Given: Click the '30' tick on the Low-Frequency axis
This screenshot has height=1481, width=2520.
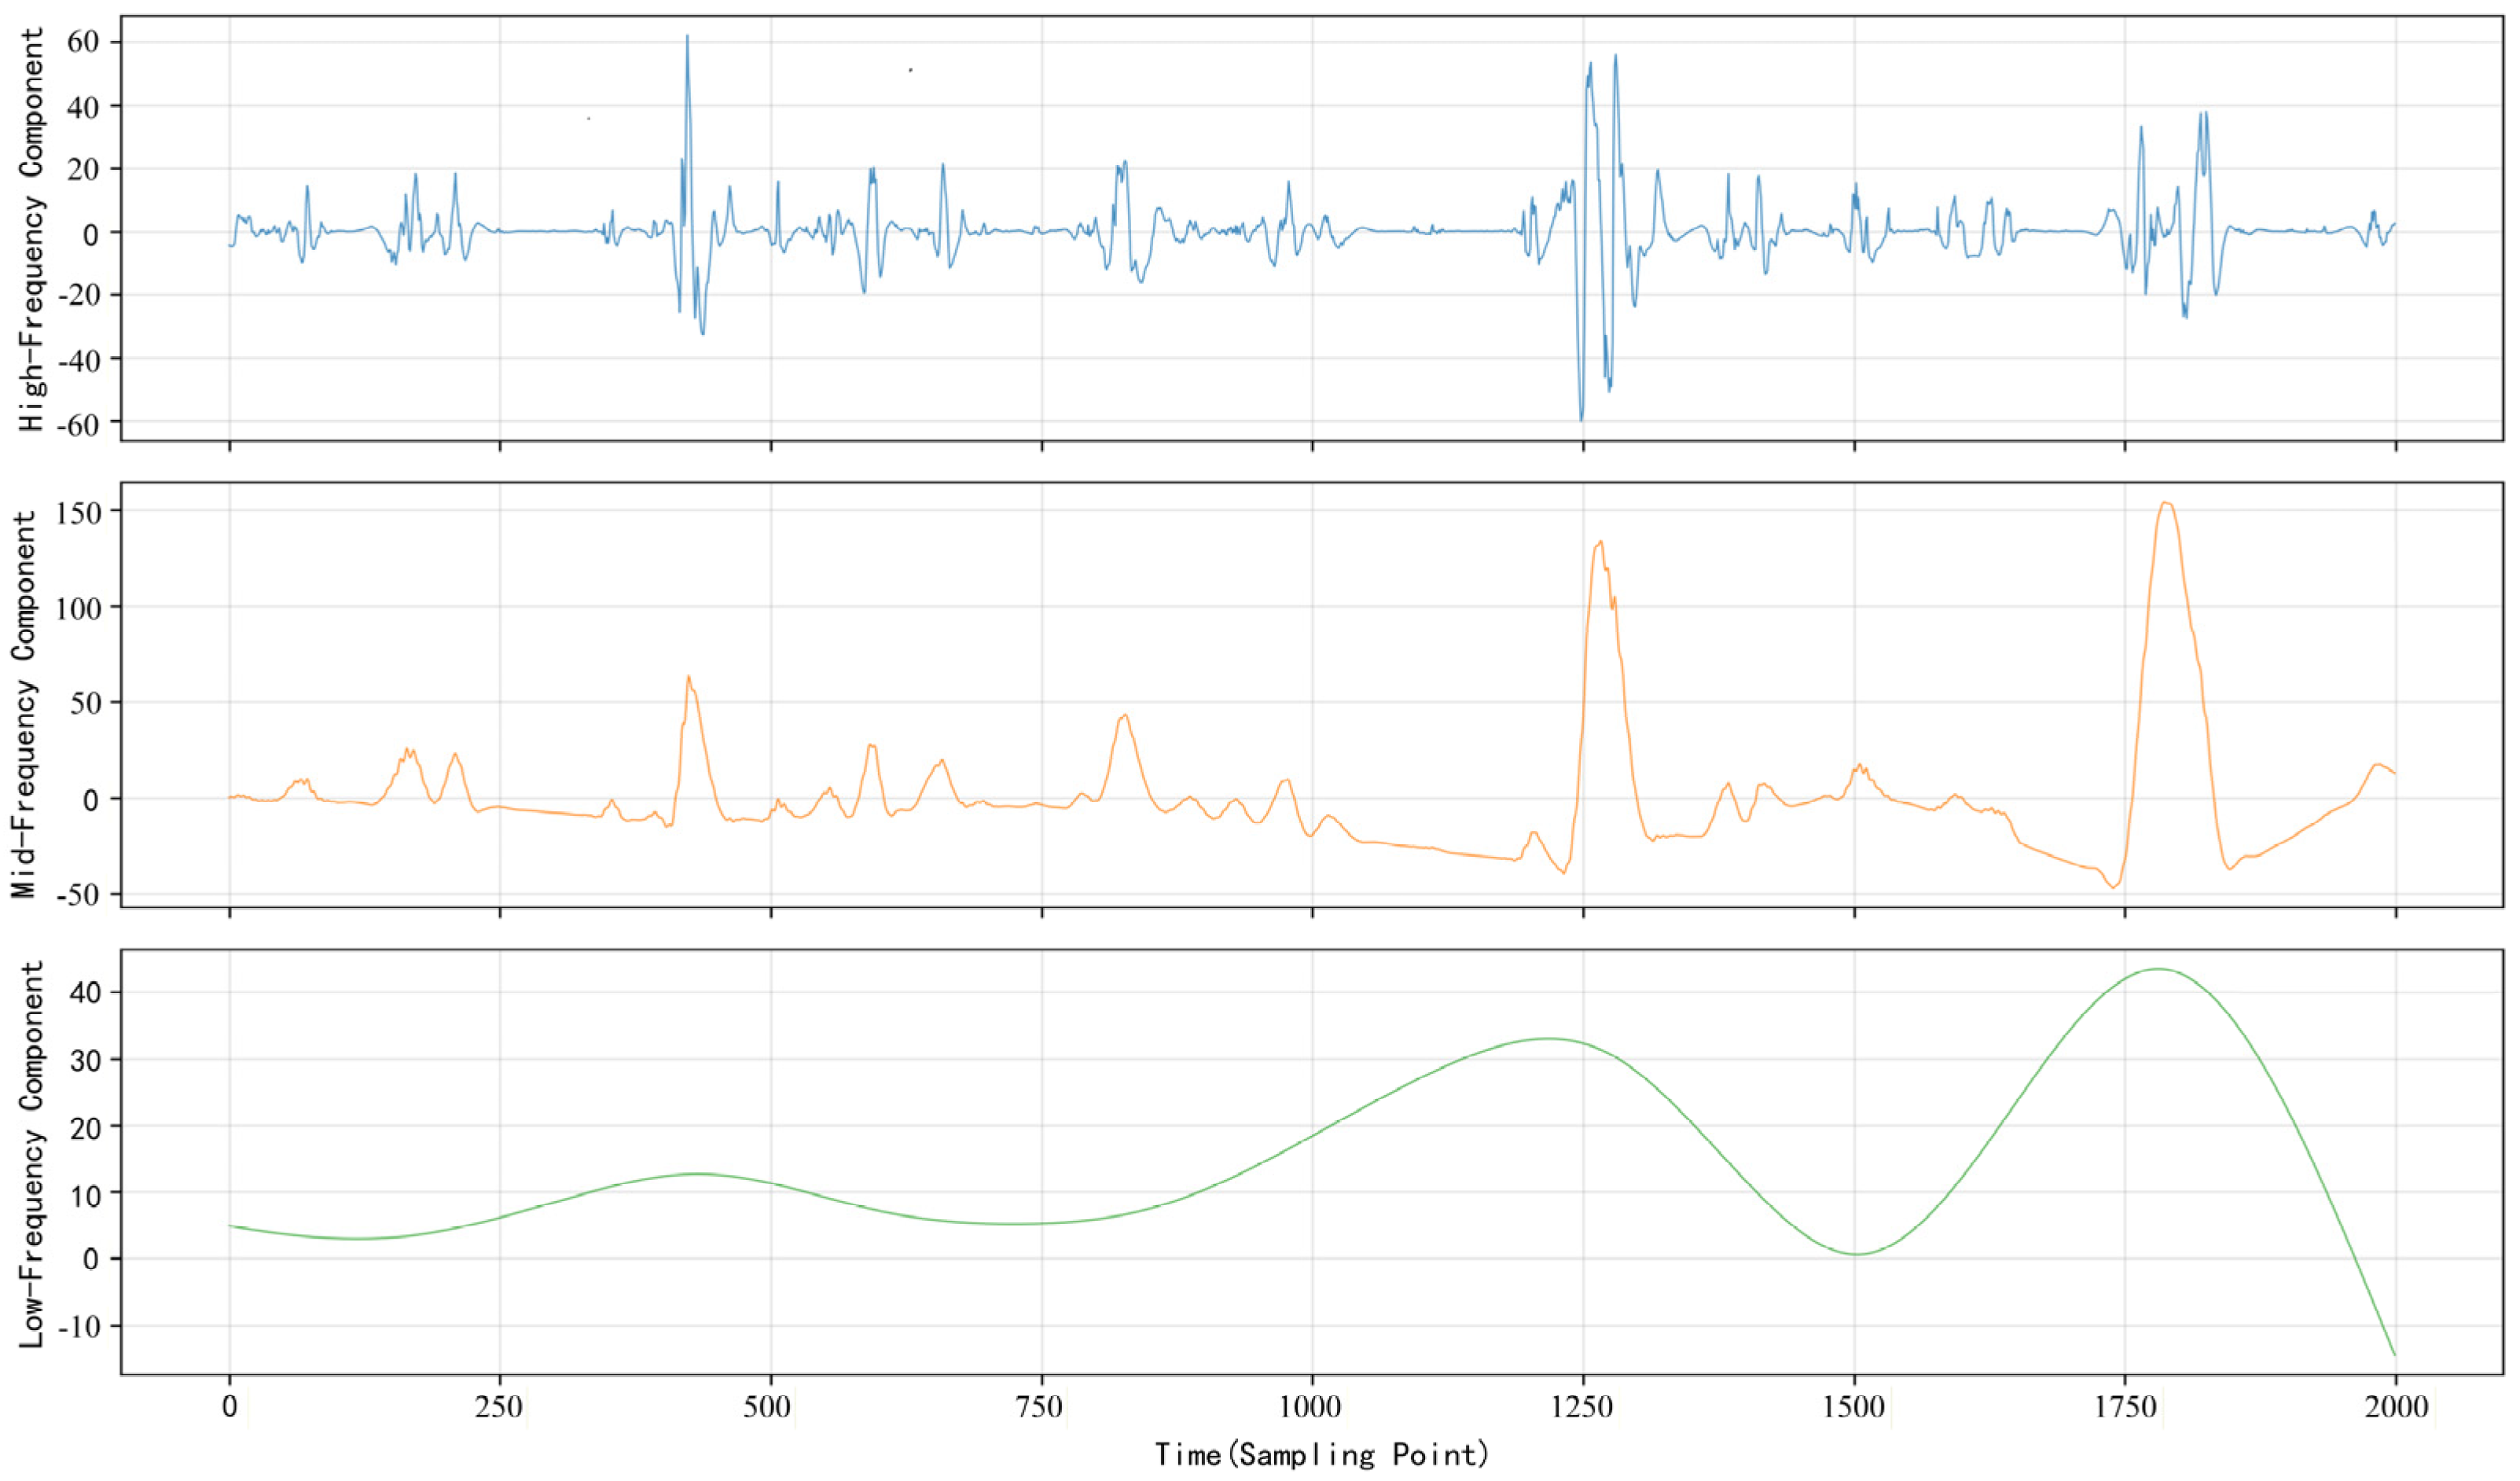Looking at the screenshot, I should 84,1060.
